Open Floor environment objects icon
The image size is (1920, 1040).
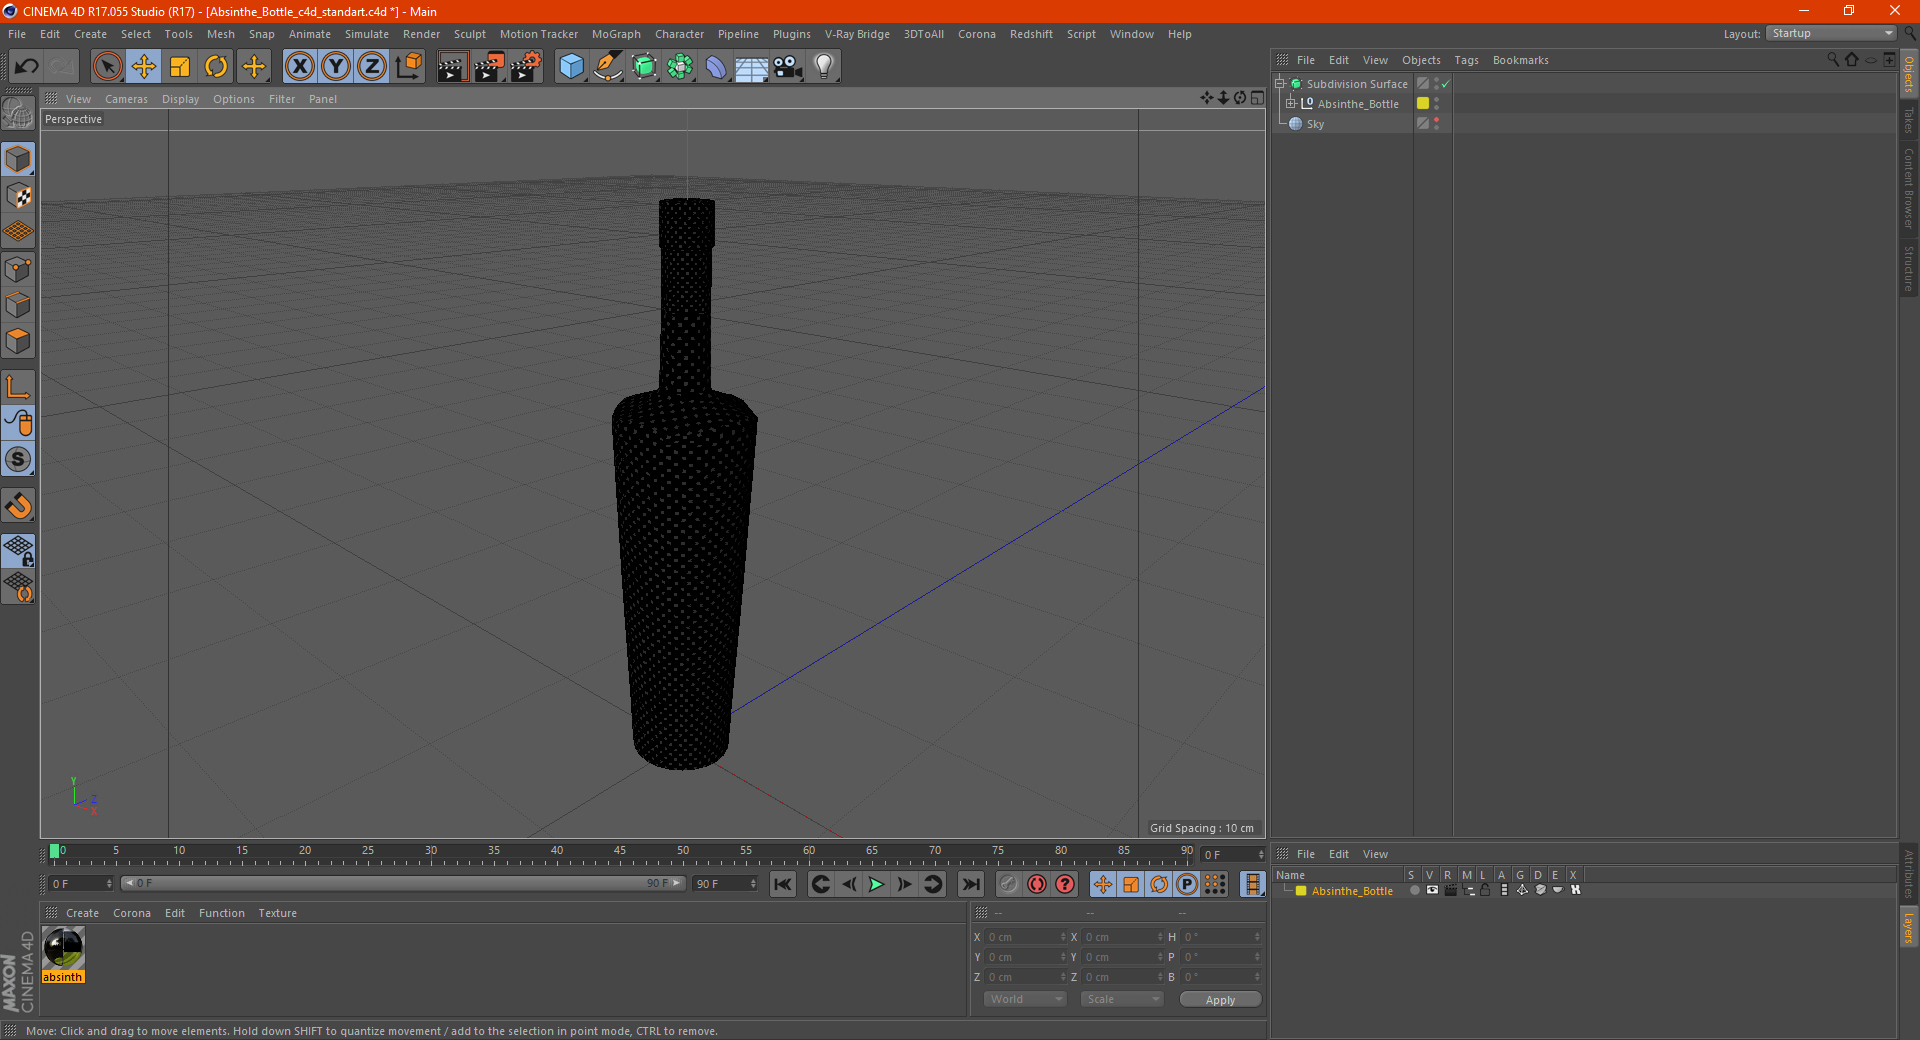pos(752,67)
